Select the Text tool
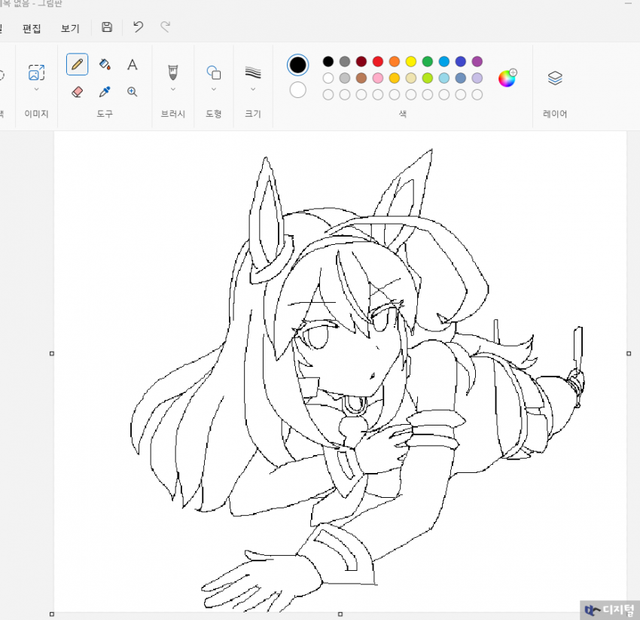Viewport: 640px width, 620px height. (x=132, y=64)
